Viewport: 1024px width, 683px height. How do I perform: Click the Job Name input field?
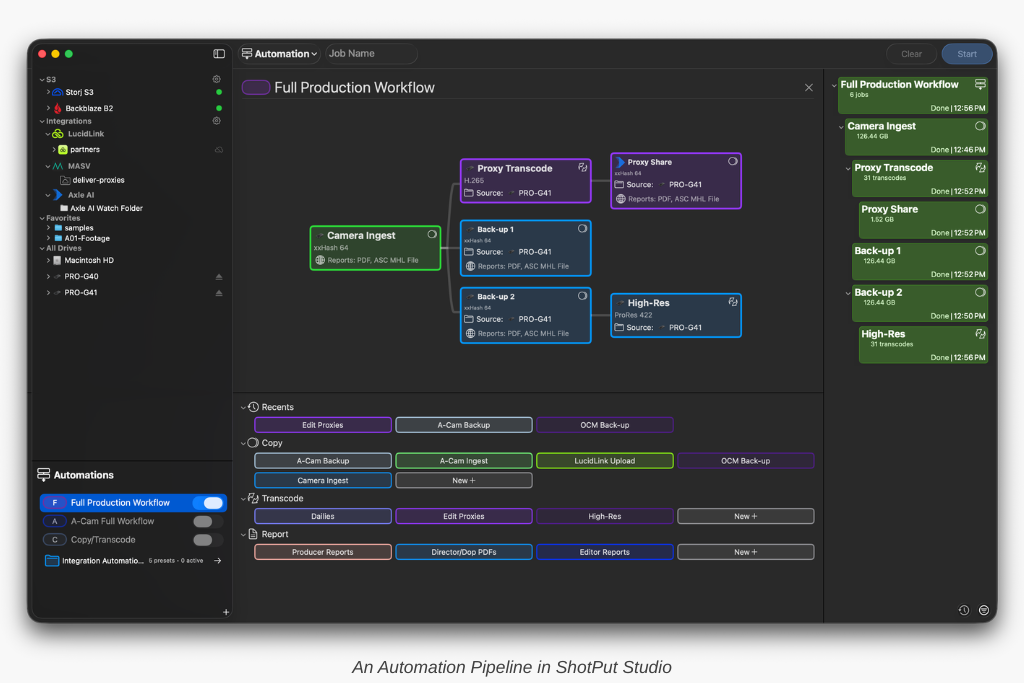(x=370, y=54)
